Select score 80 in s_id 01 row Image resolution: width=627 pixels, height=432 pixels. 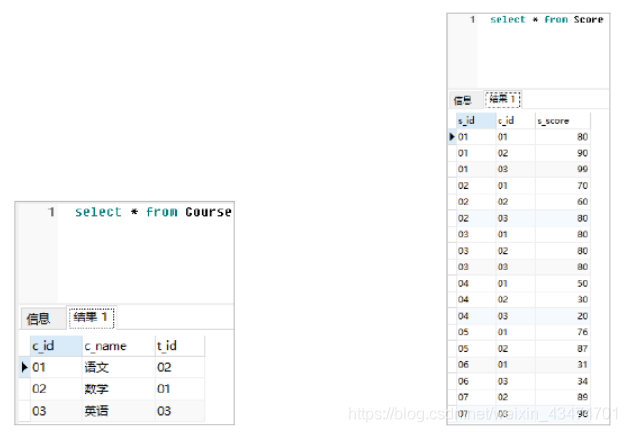click(563, 137)
